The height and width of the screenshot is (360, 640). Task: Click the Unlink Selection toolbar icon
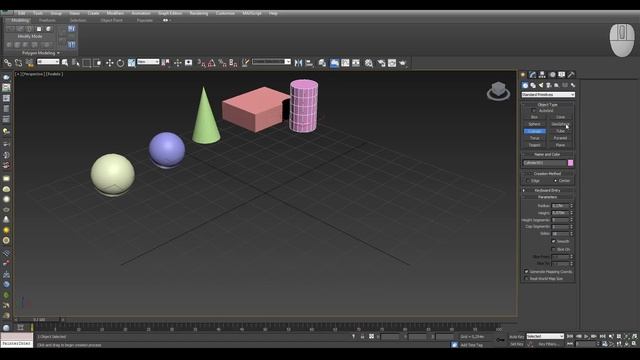(18, 62)
